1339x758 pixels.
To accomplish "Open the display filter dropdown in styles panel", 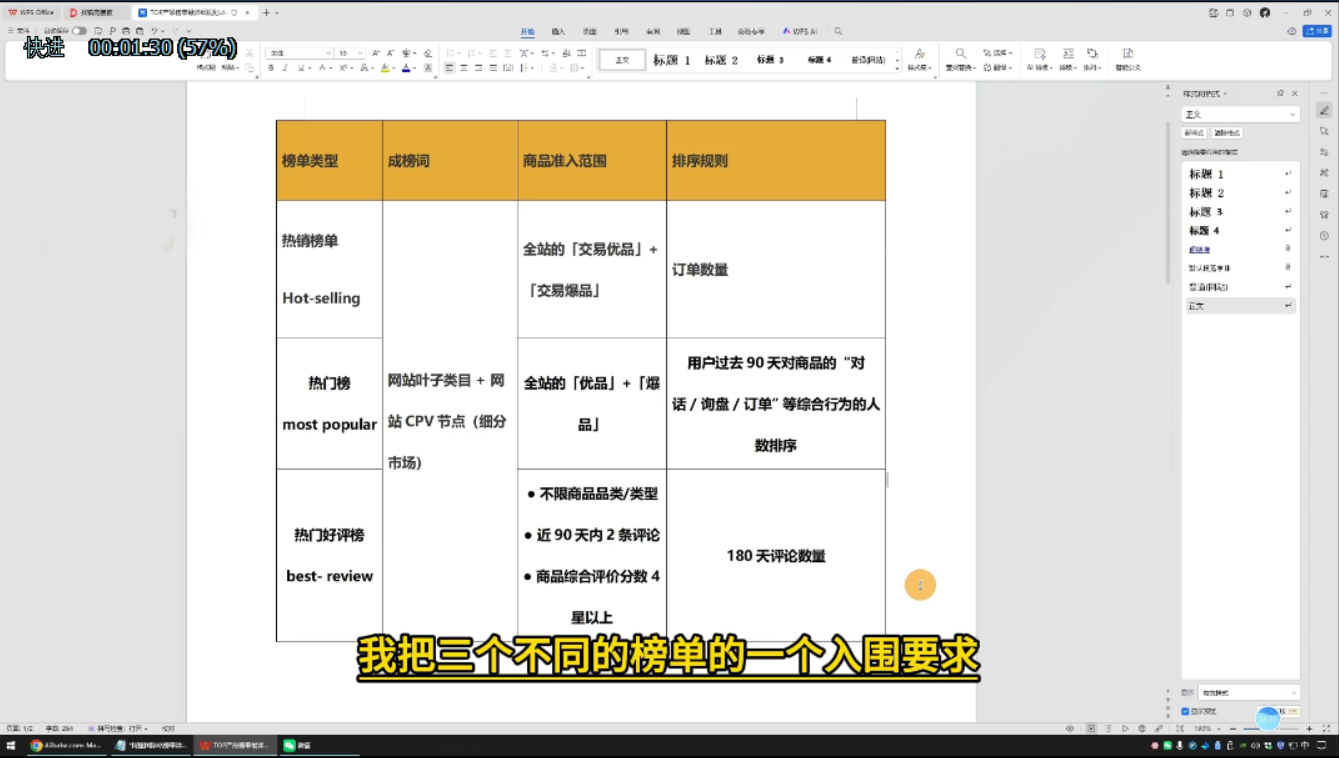I will coord(1248,692).
